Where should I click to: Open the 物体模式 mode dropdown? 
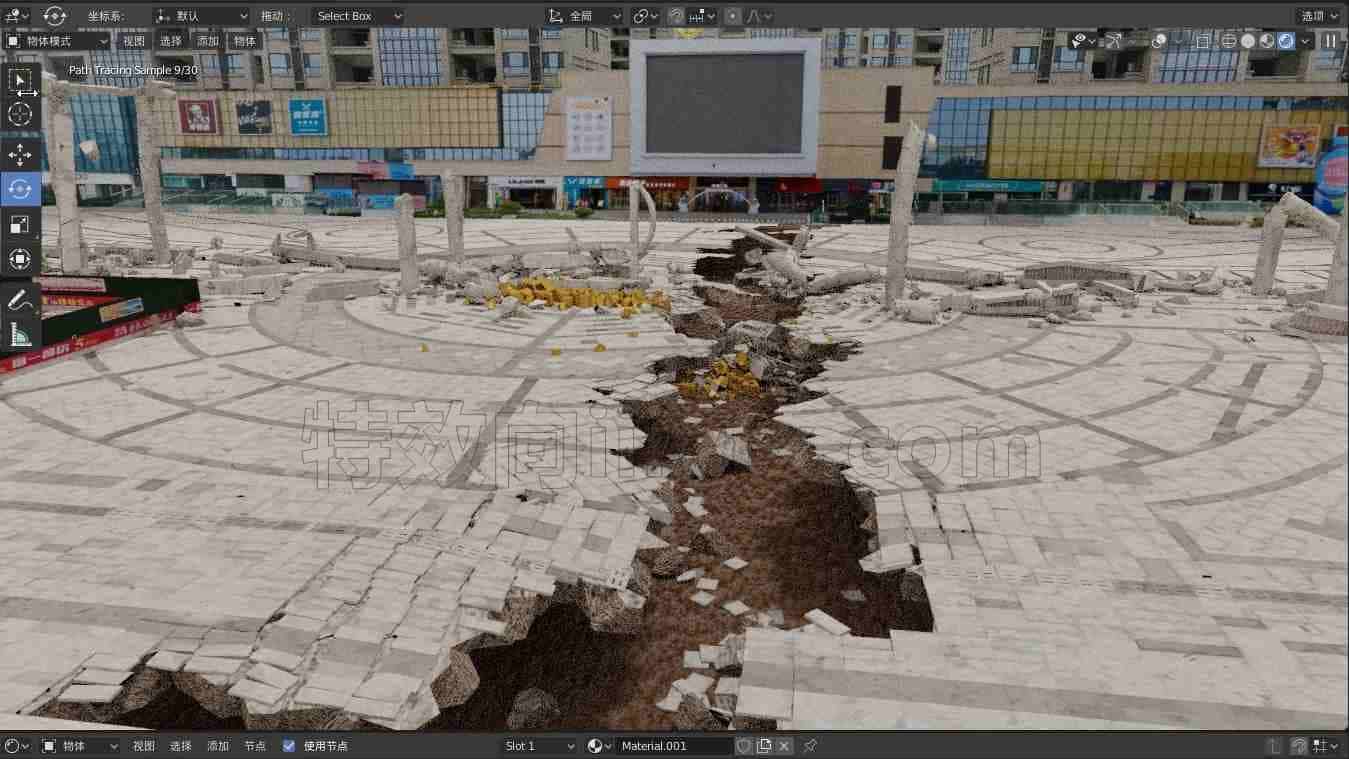[x=56, y=41]
